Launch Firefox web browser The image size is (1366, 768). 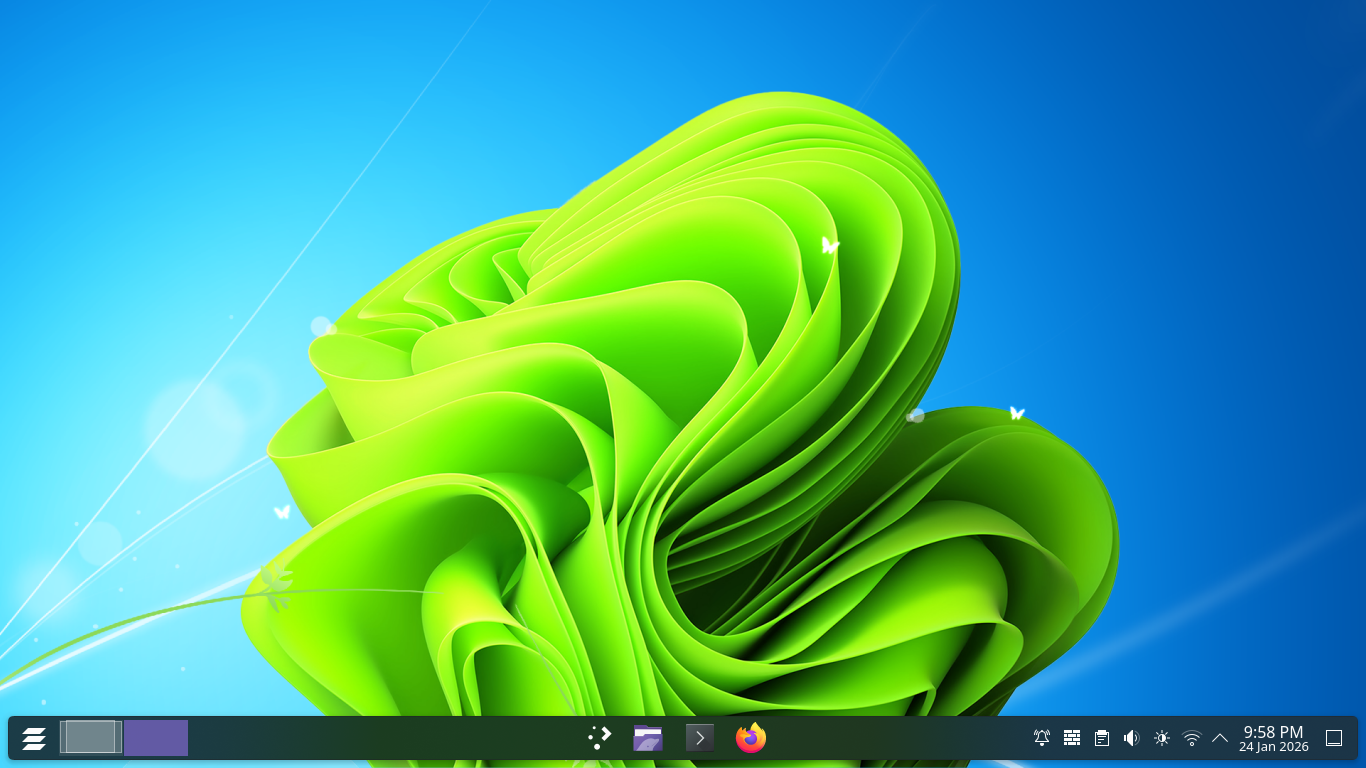[751, 738]
